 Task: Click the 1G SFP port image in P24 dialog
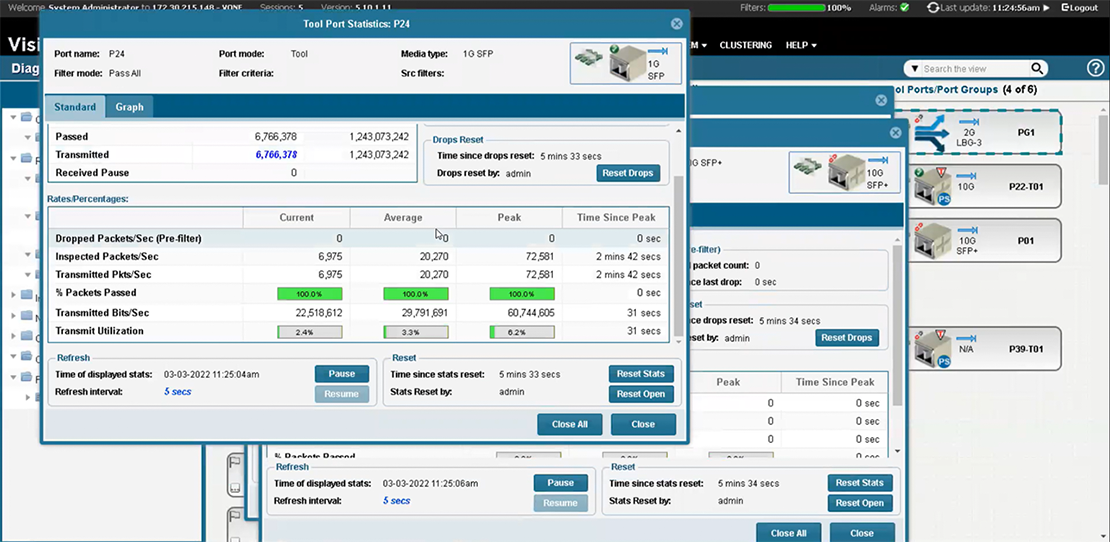(625, 63)
